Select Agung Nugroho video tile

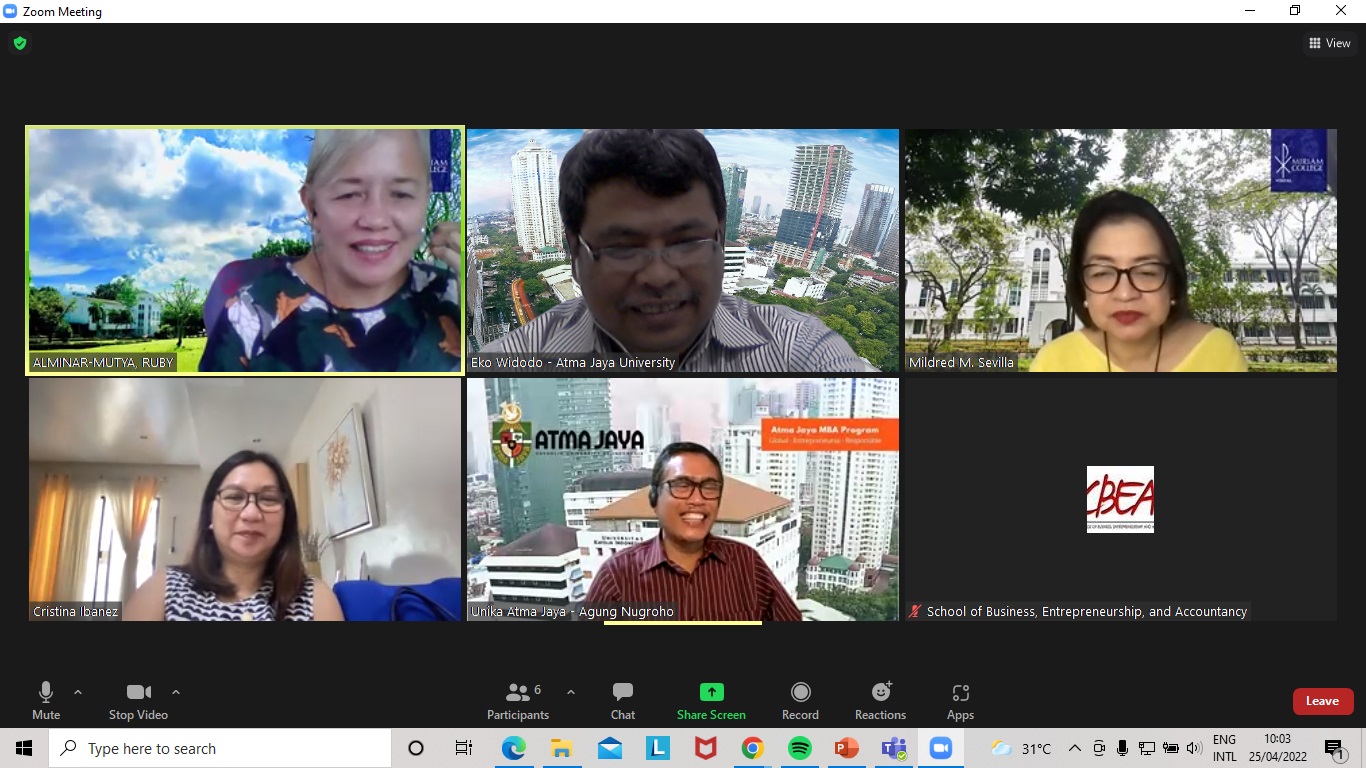(x=683, y=499)
